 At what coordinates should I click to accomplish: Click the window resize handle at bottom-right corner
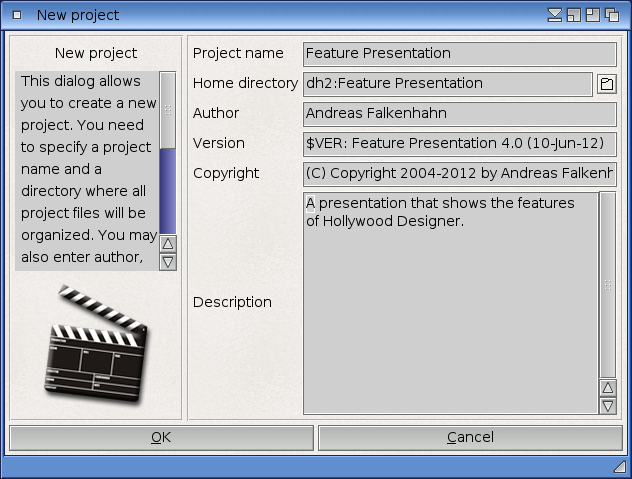pyautogui.click(x=619, y=467)
